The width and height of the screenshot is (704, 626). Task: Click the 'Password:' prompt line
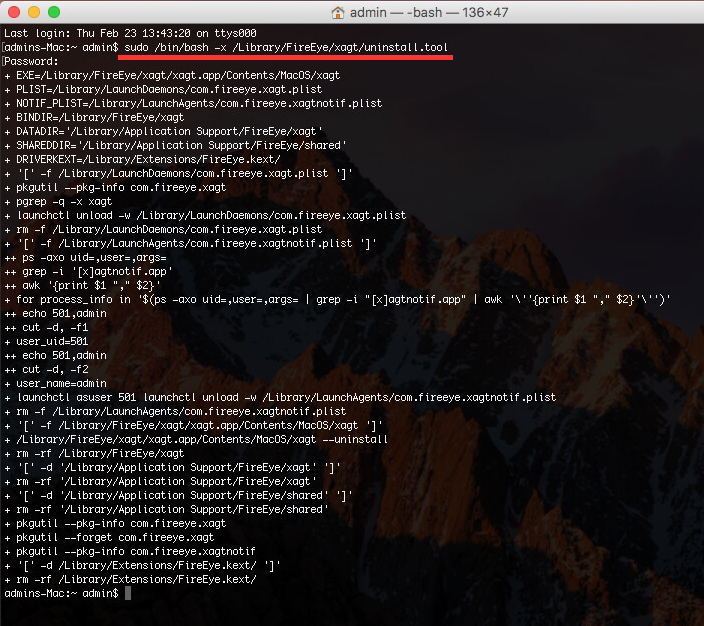[x=31, y=61]
